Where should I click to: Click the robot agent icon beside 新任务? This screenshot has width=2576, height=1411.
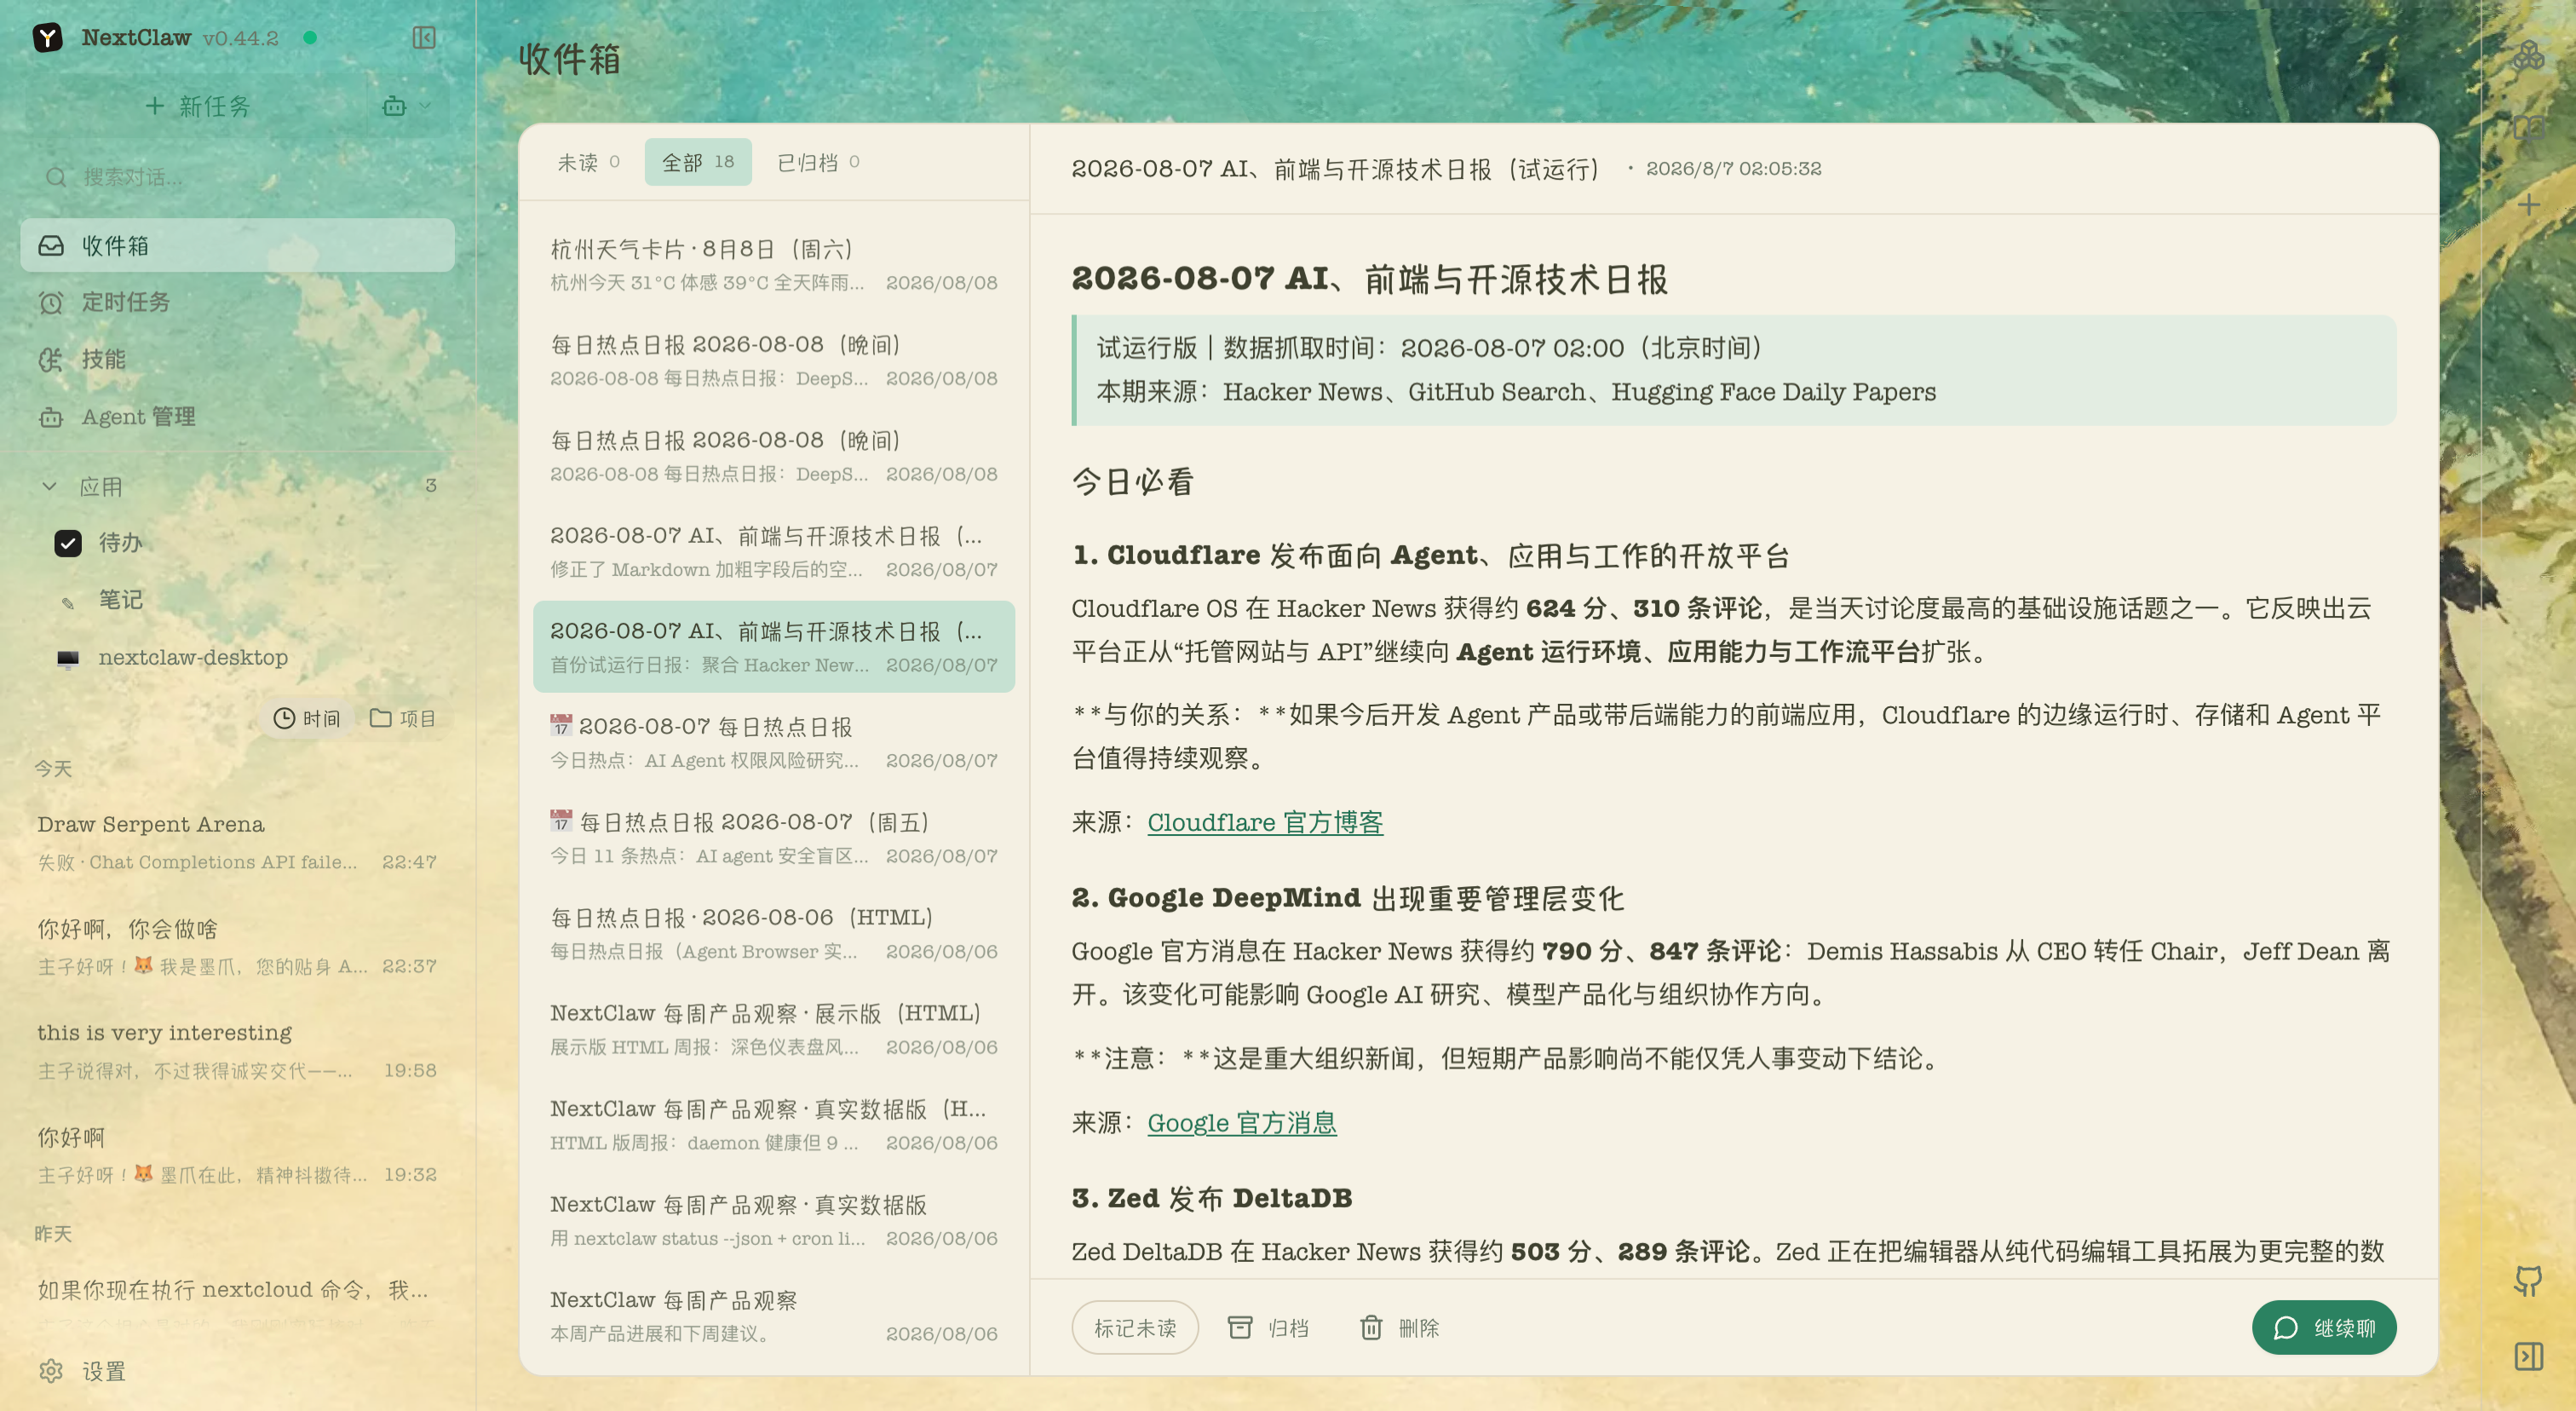coord(394,106)
